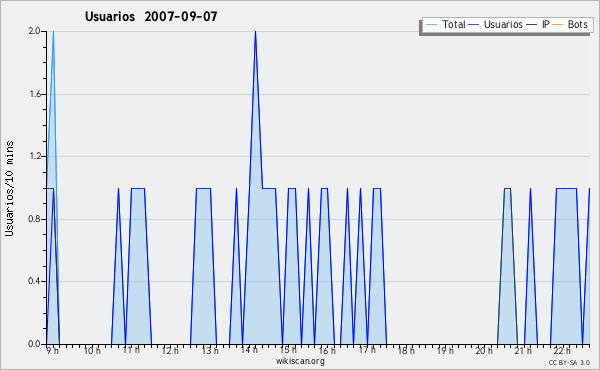Click the '21 h' x-axis label
600x370 pixels.
point(523,350)
